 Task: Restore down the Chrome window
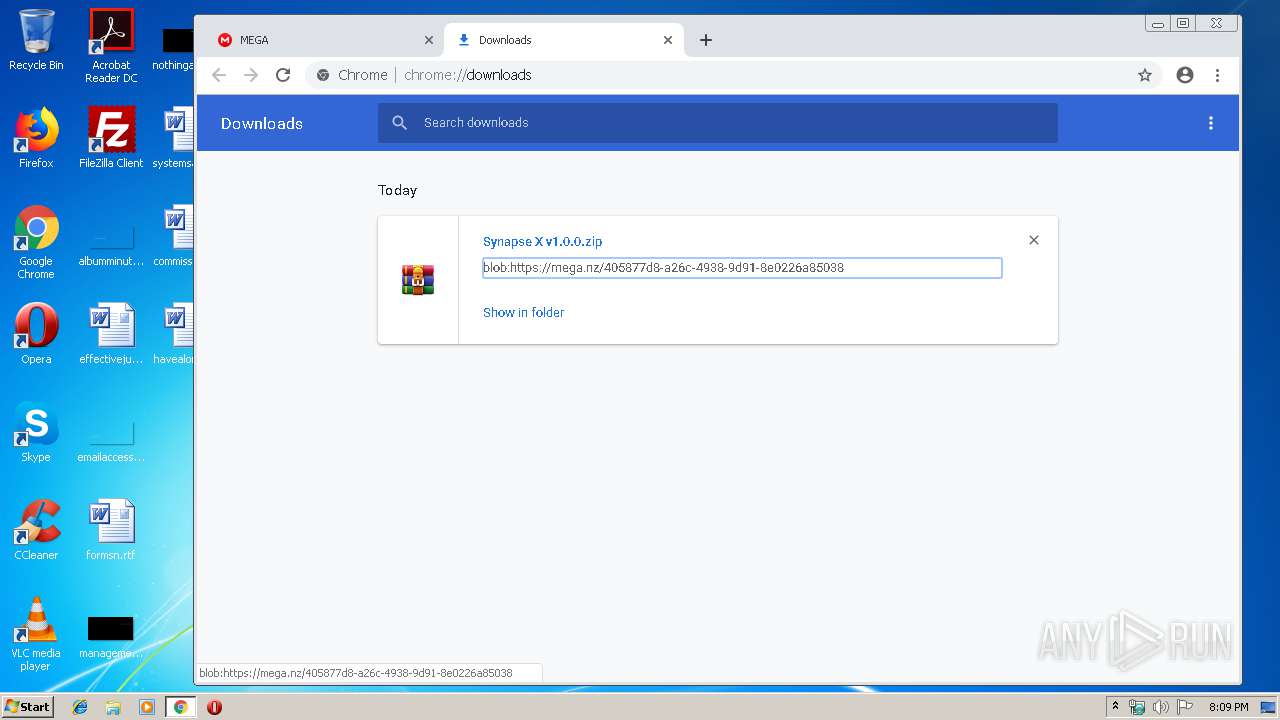[x=1183, y=23]
